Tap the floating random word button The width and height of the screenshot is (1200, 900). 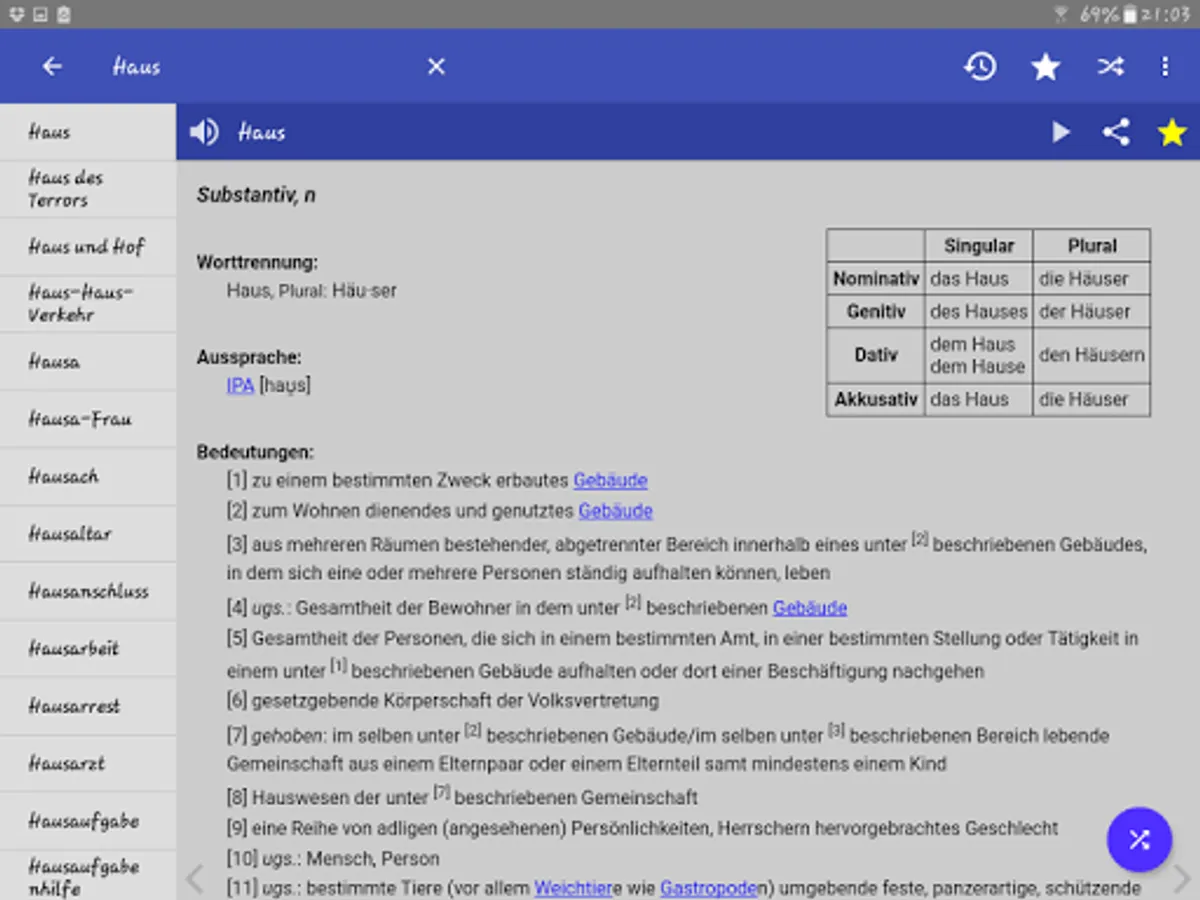pos(1139,839)
